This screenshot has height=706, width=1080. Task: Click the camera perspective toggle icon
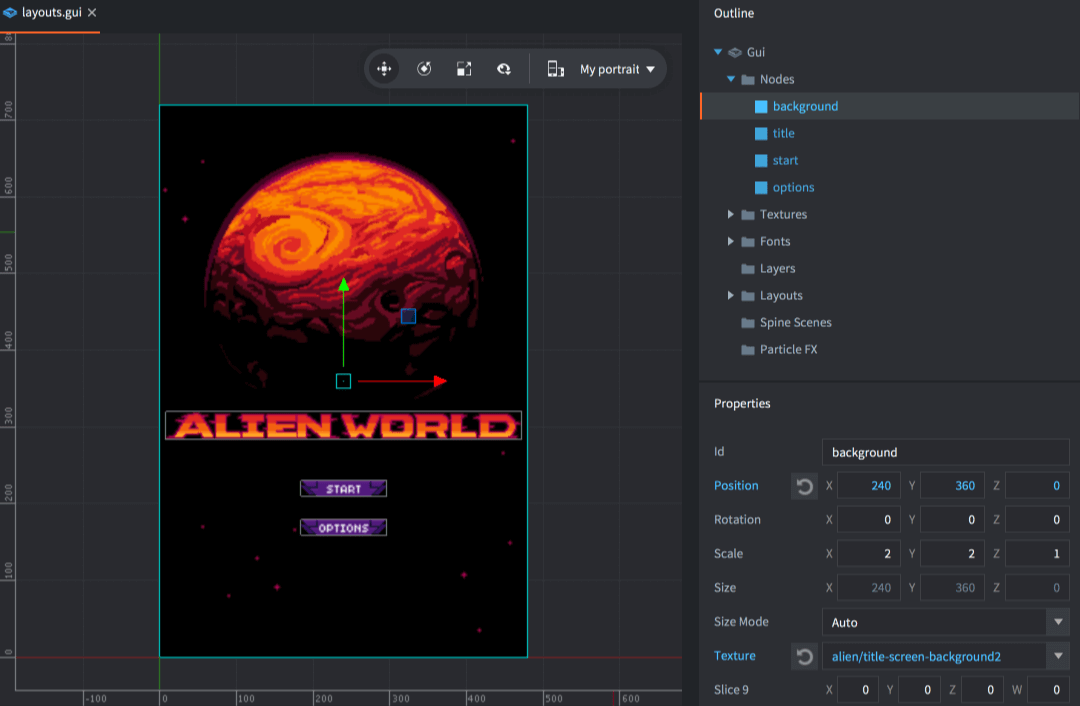pos(505,69)
